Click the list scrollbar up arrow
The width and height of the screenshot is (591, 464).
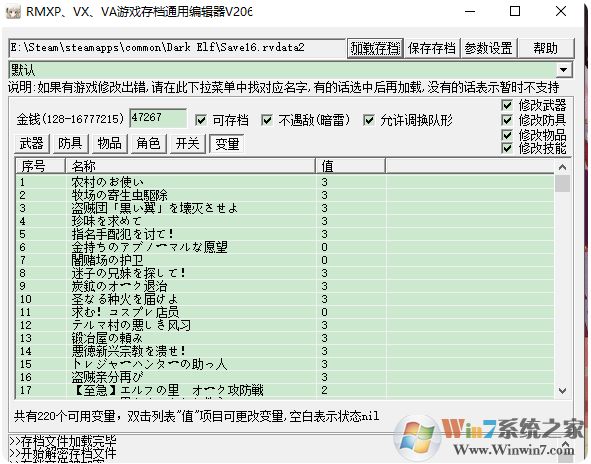(562, 167)
